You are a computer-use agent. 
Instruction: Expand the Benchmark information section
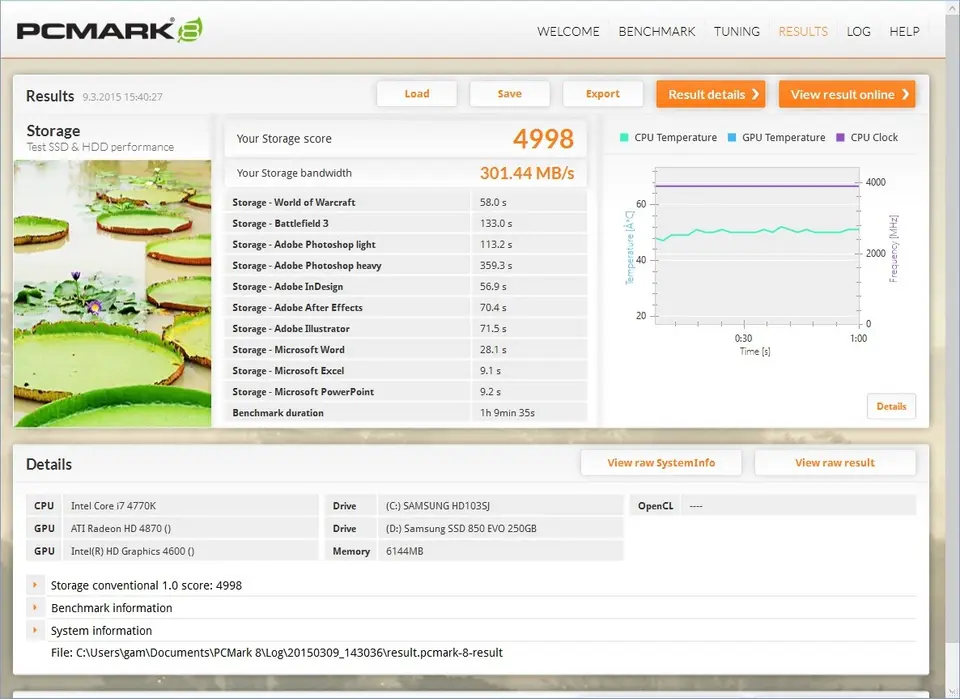36,608
